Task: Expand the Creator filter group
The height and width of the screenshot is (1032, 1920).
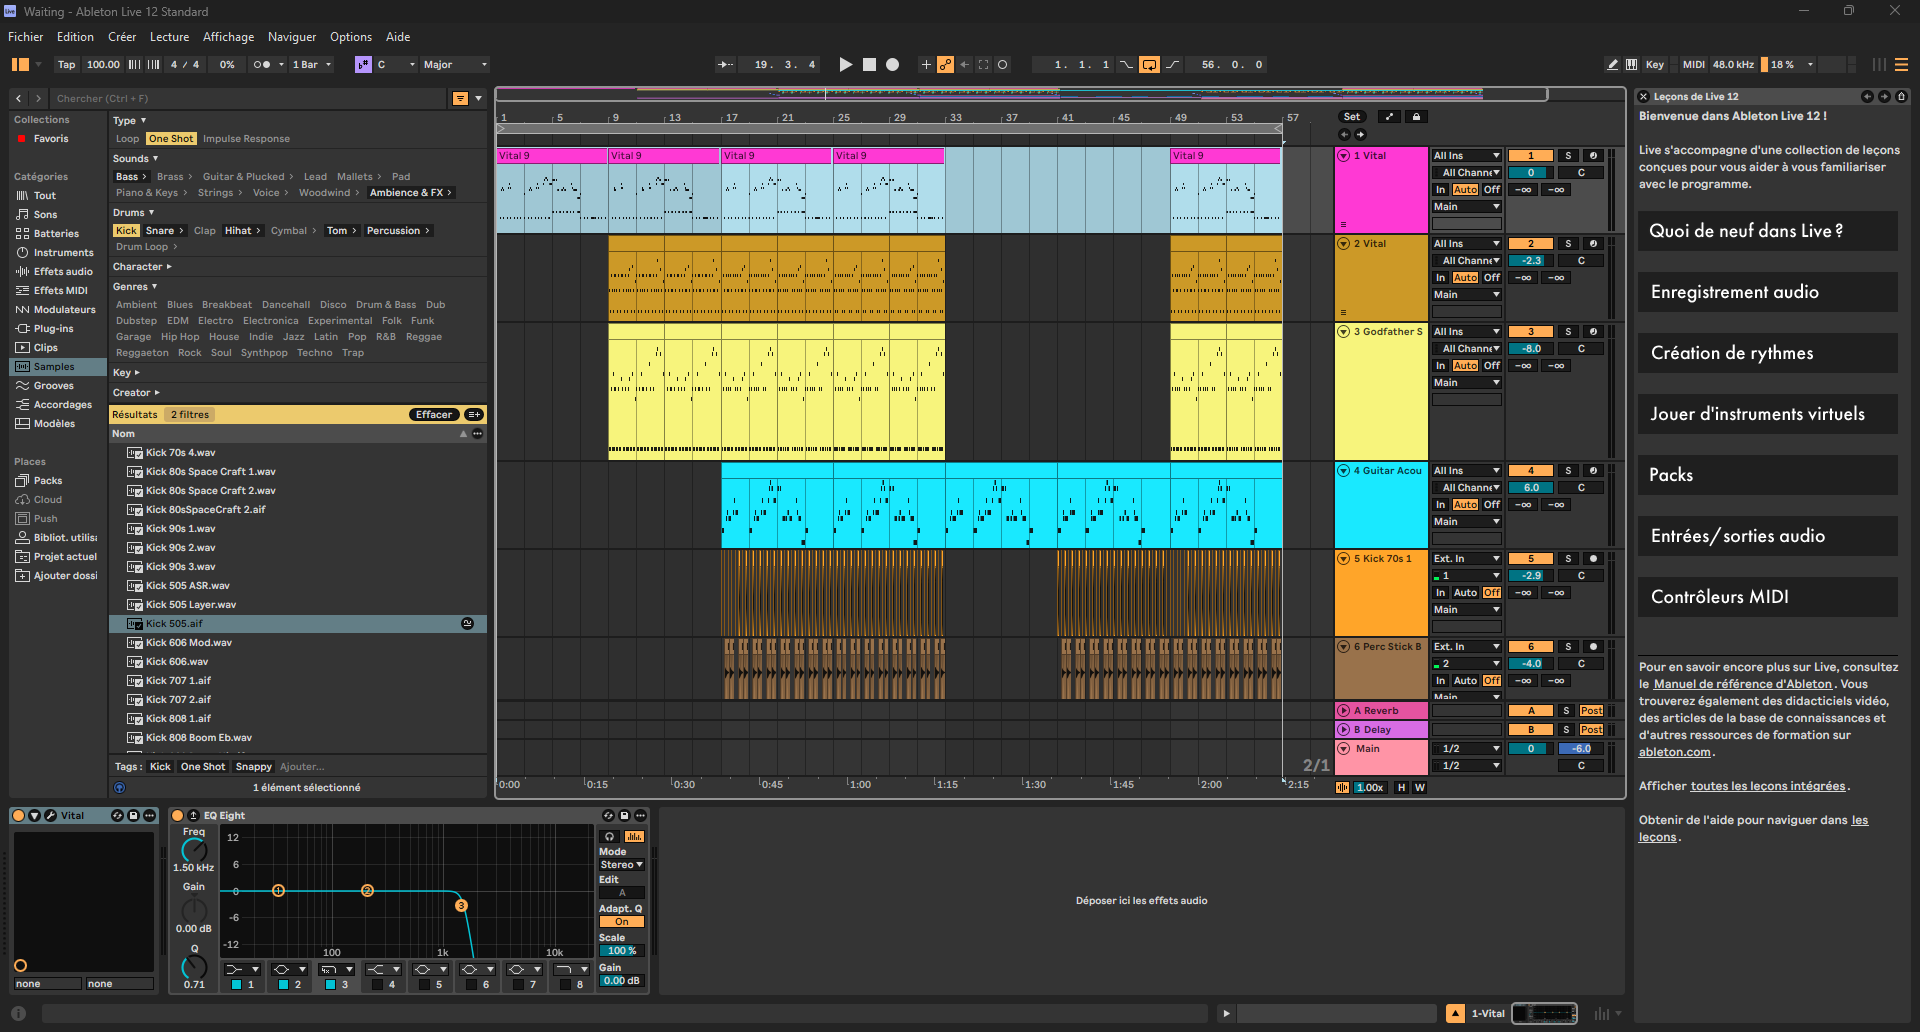Action: (x=136, y=393)
